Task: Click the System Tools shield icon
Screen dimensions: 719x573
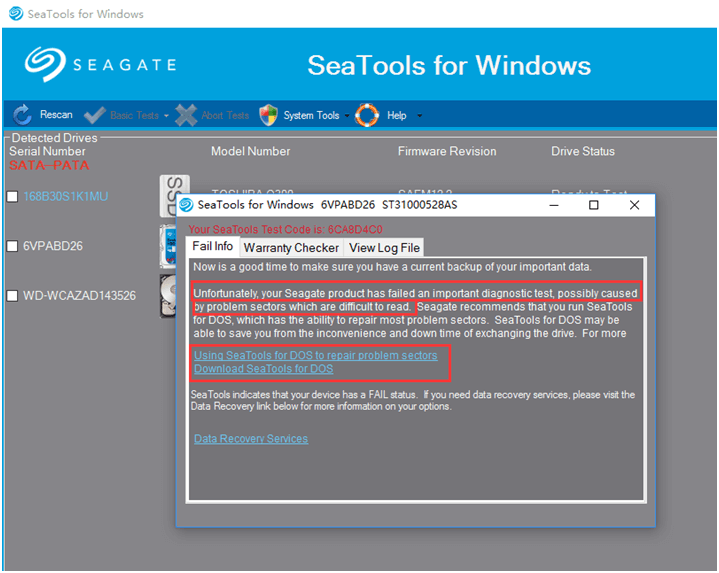Action: [x=268, y=115]
